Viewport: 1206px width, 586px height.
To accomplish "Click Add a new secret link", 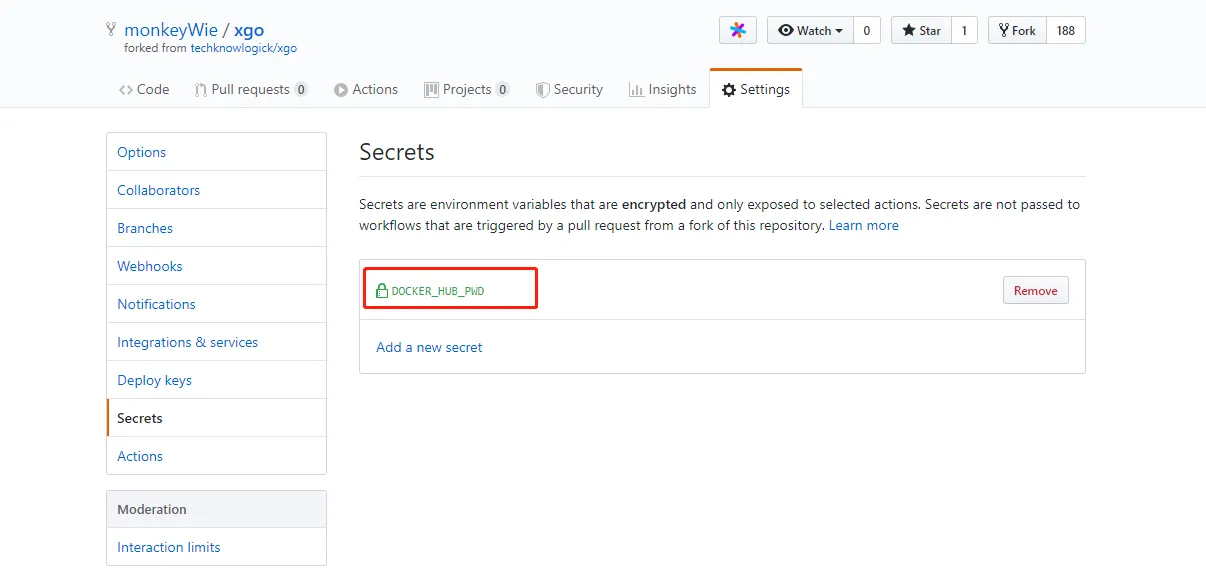I will coord(429,347).
